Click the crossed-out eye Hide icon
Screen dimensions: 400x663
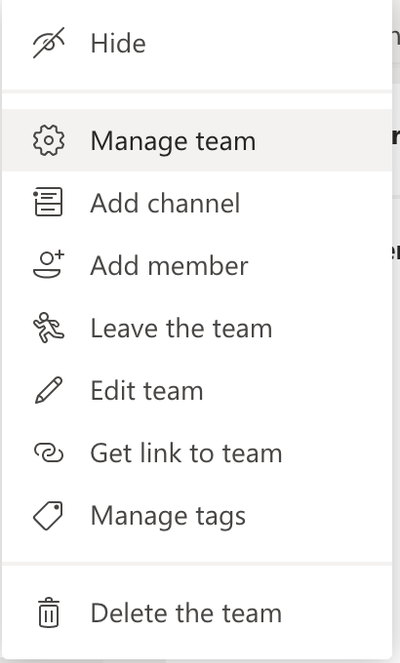tap(49, 43)
